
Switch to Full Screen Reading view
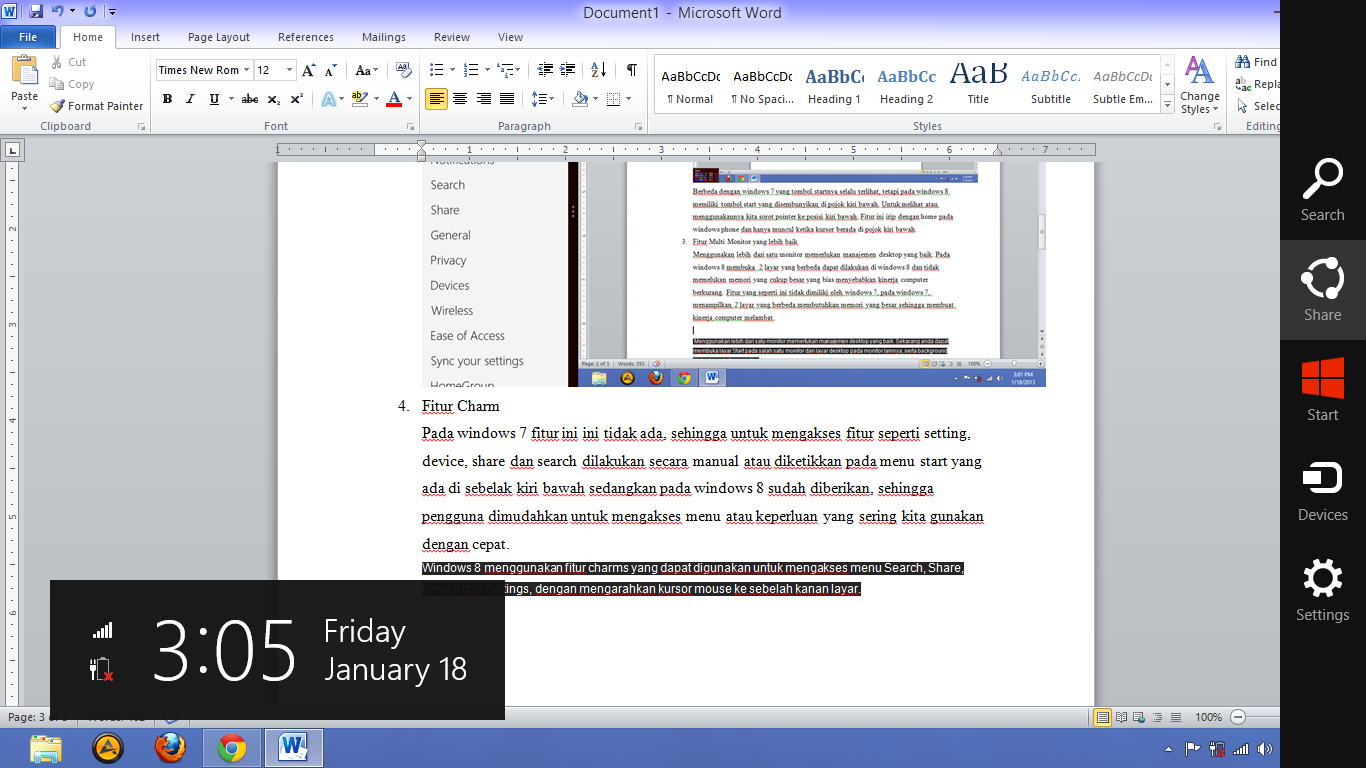click(x=1122, y=717)
